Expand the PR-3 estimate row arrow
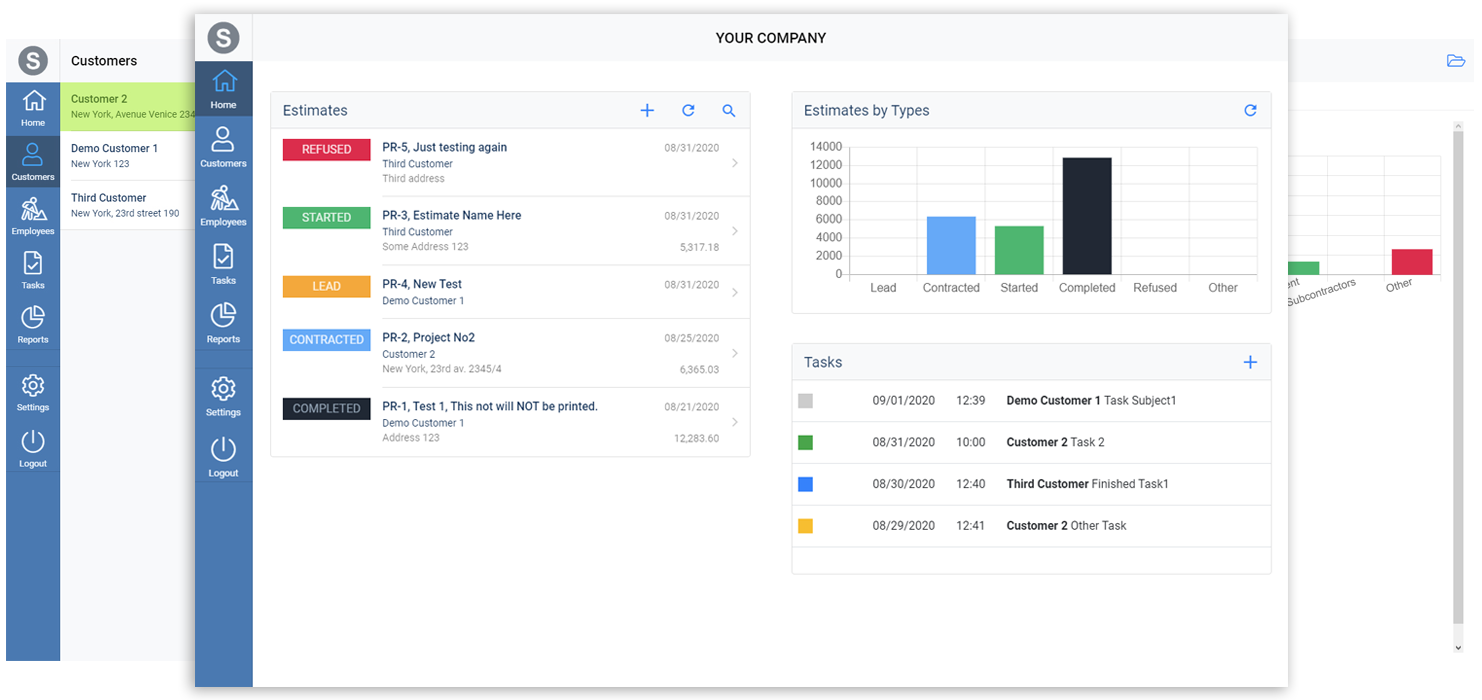 735,231
